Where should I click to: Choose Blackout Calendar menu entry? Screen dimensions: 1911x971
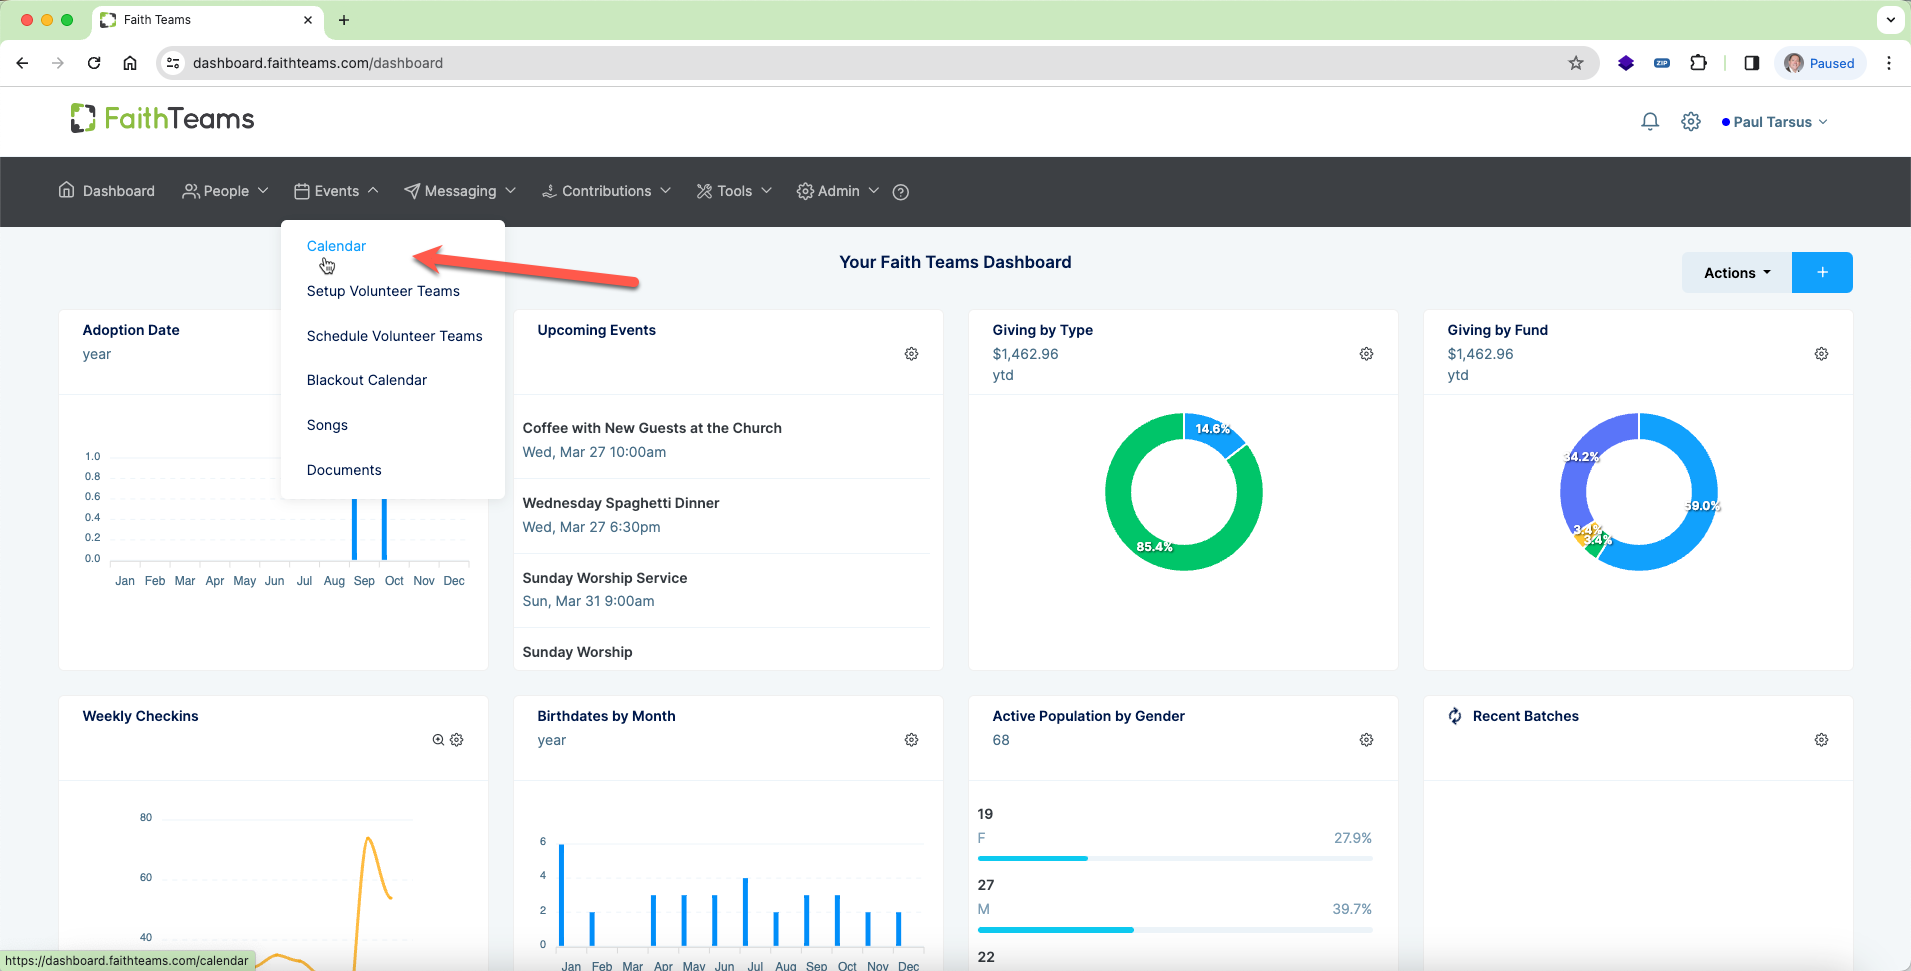click(367, 380)
